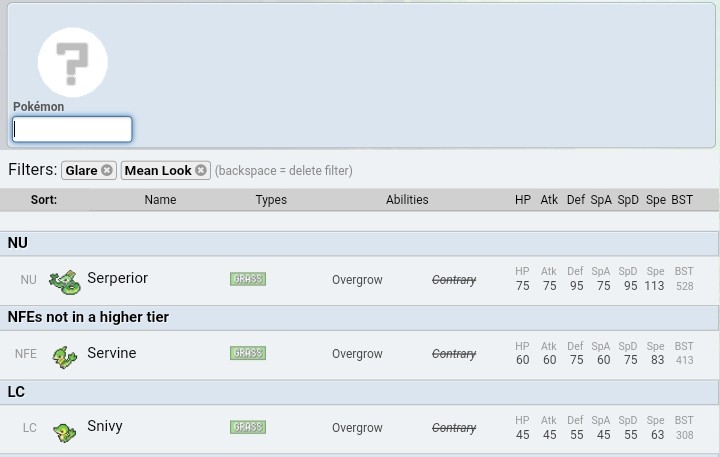The image size is (720, 457).
Task: Select Servine from the results
Action: (x=111, y=353)
